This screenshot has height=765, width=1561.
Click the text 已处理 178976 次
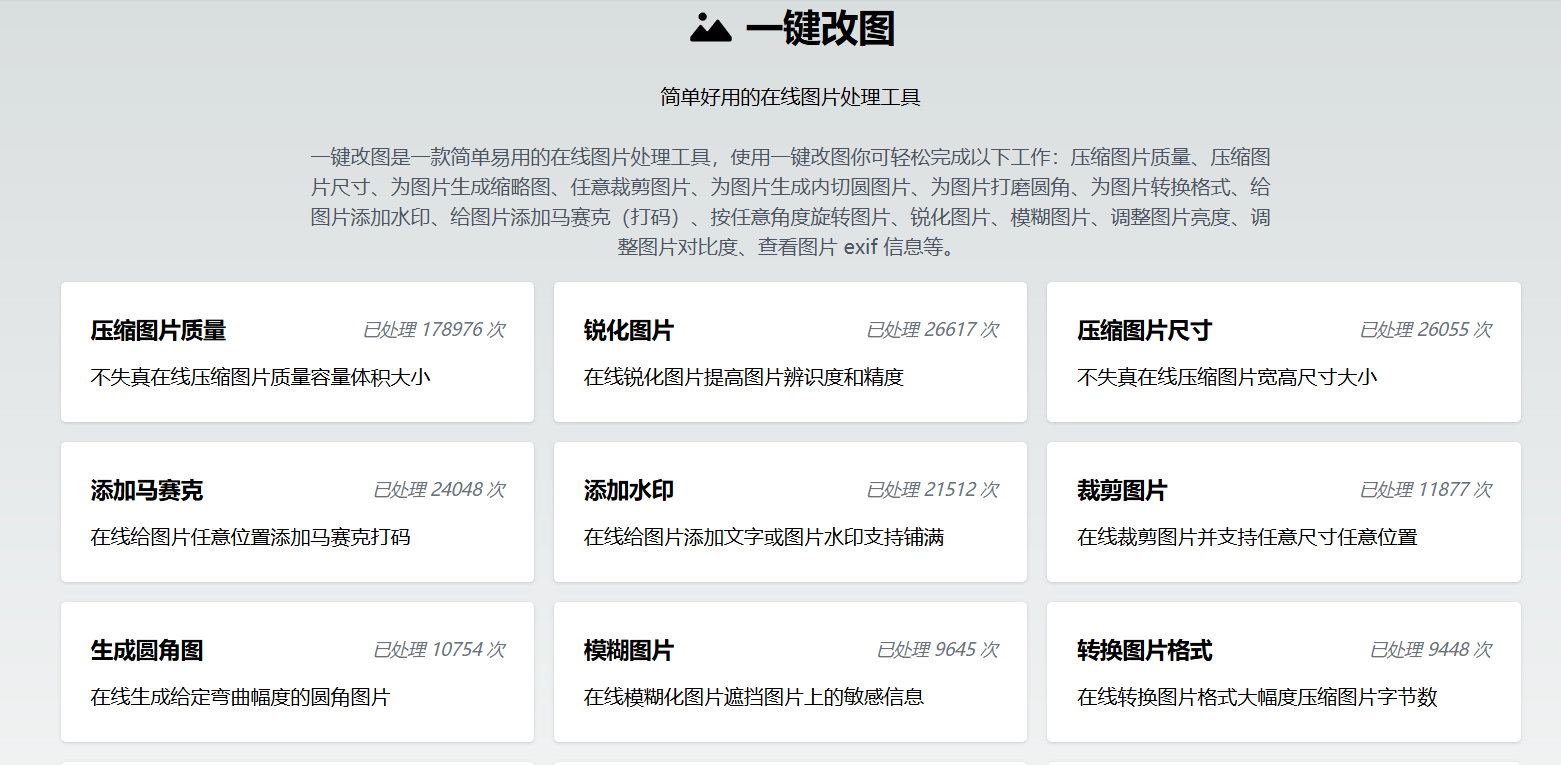coord(434,330)
